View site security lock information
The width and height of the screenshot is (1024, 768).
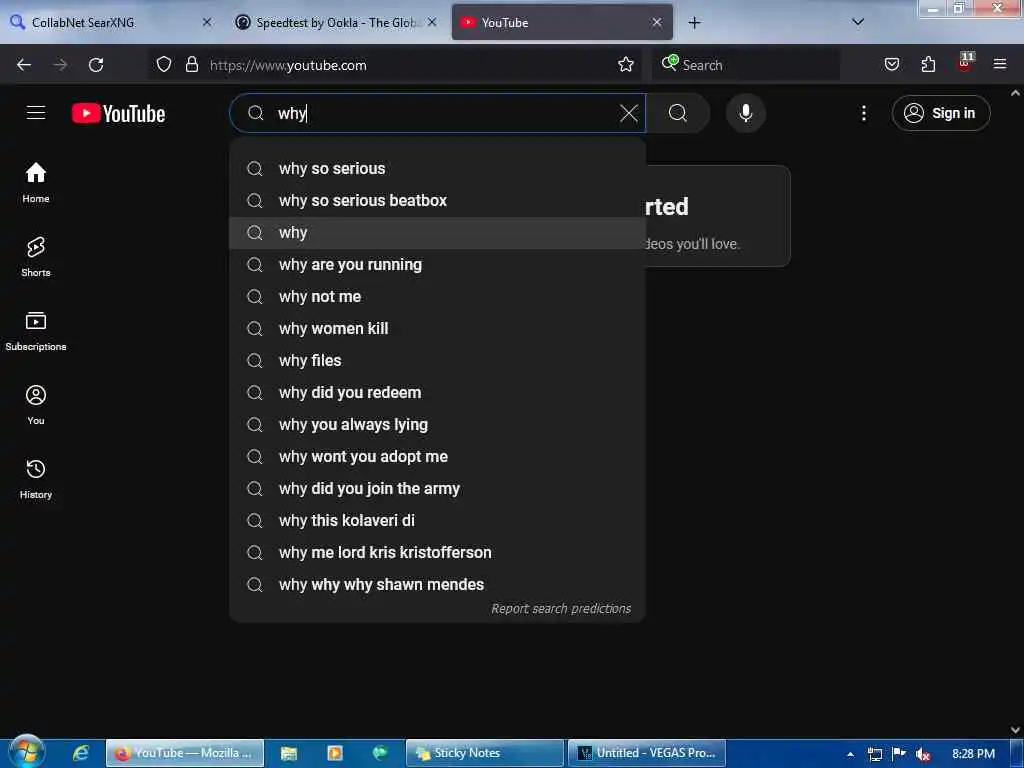tap(192, 65)
